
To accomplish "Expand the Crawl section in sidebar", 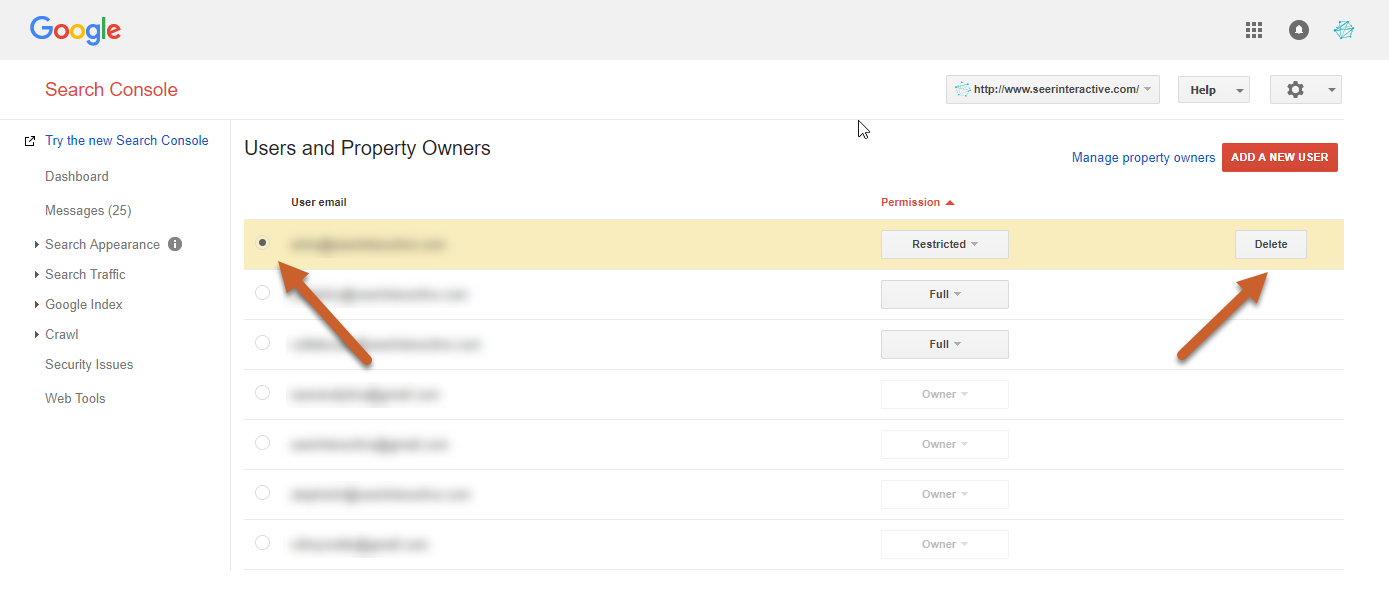I will coord(61,334).
